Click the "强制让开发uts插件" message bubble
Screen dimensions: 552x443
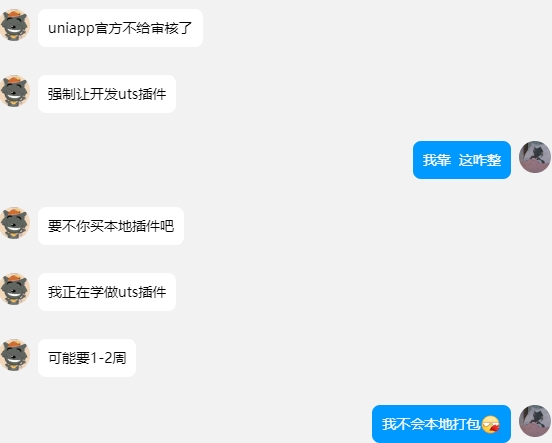tap(107, 94)
